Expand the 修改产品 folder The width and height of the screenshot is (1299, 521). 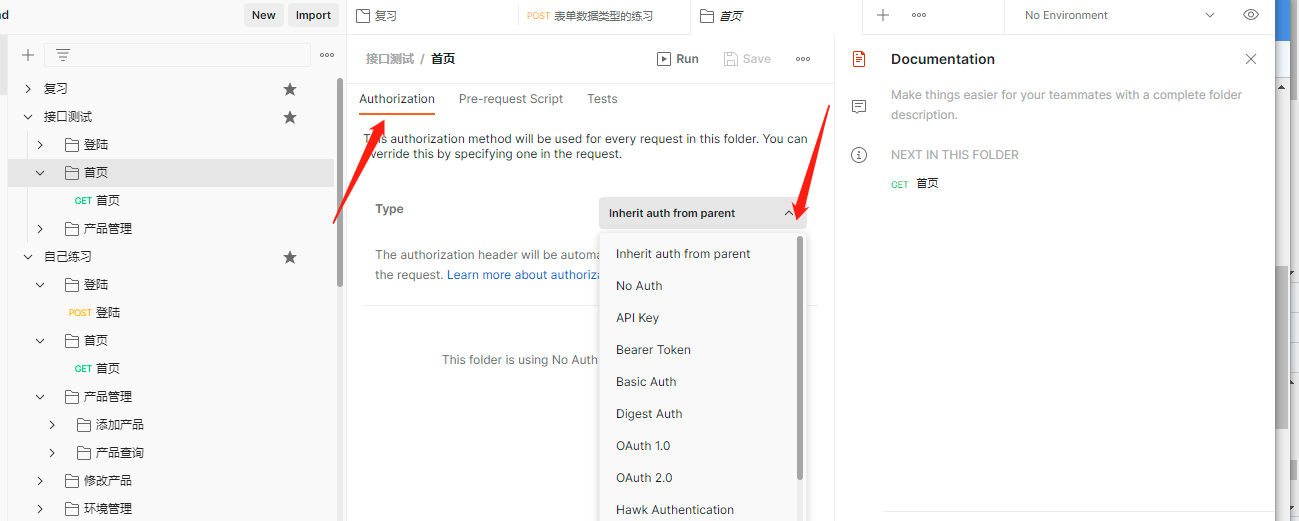click(40, 481)
